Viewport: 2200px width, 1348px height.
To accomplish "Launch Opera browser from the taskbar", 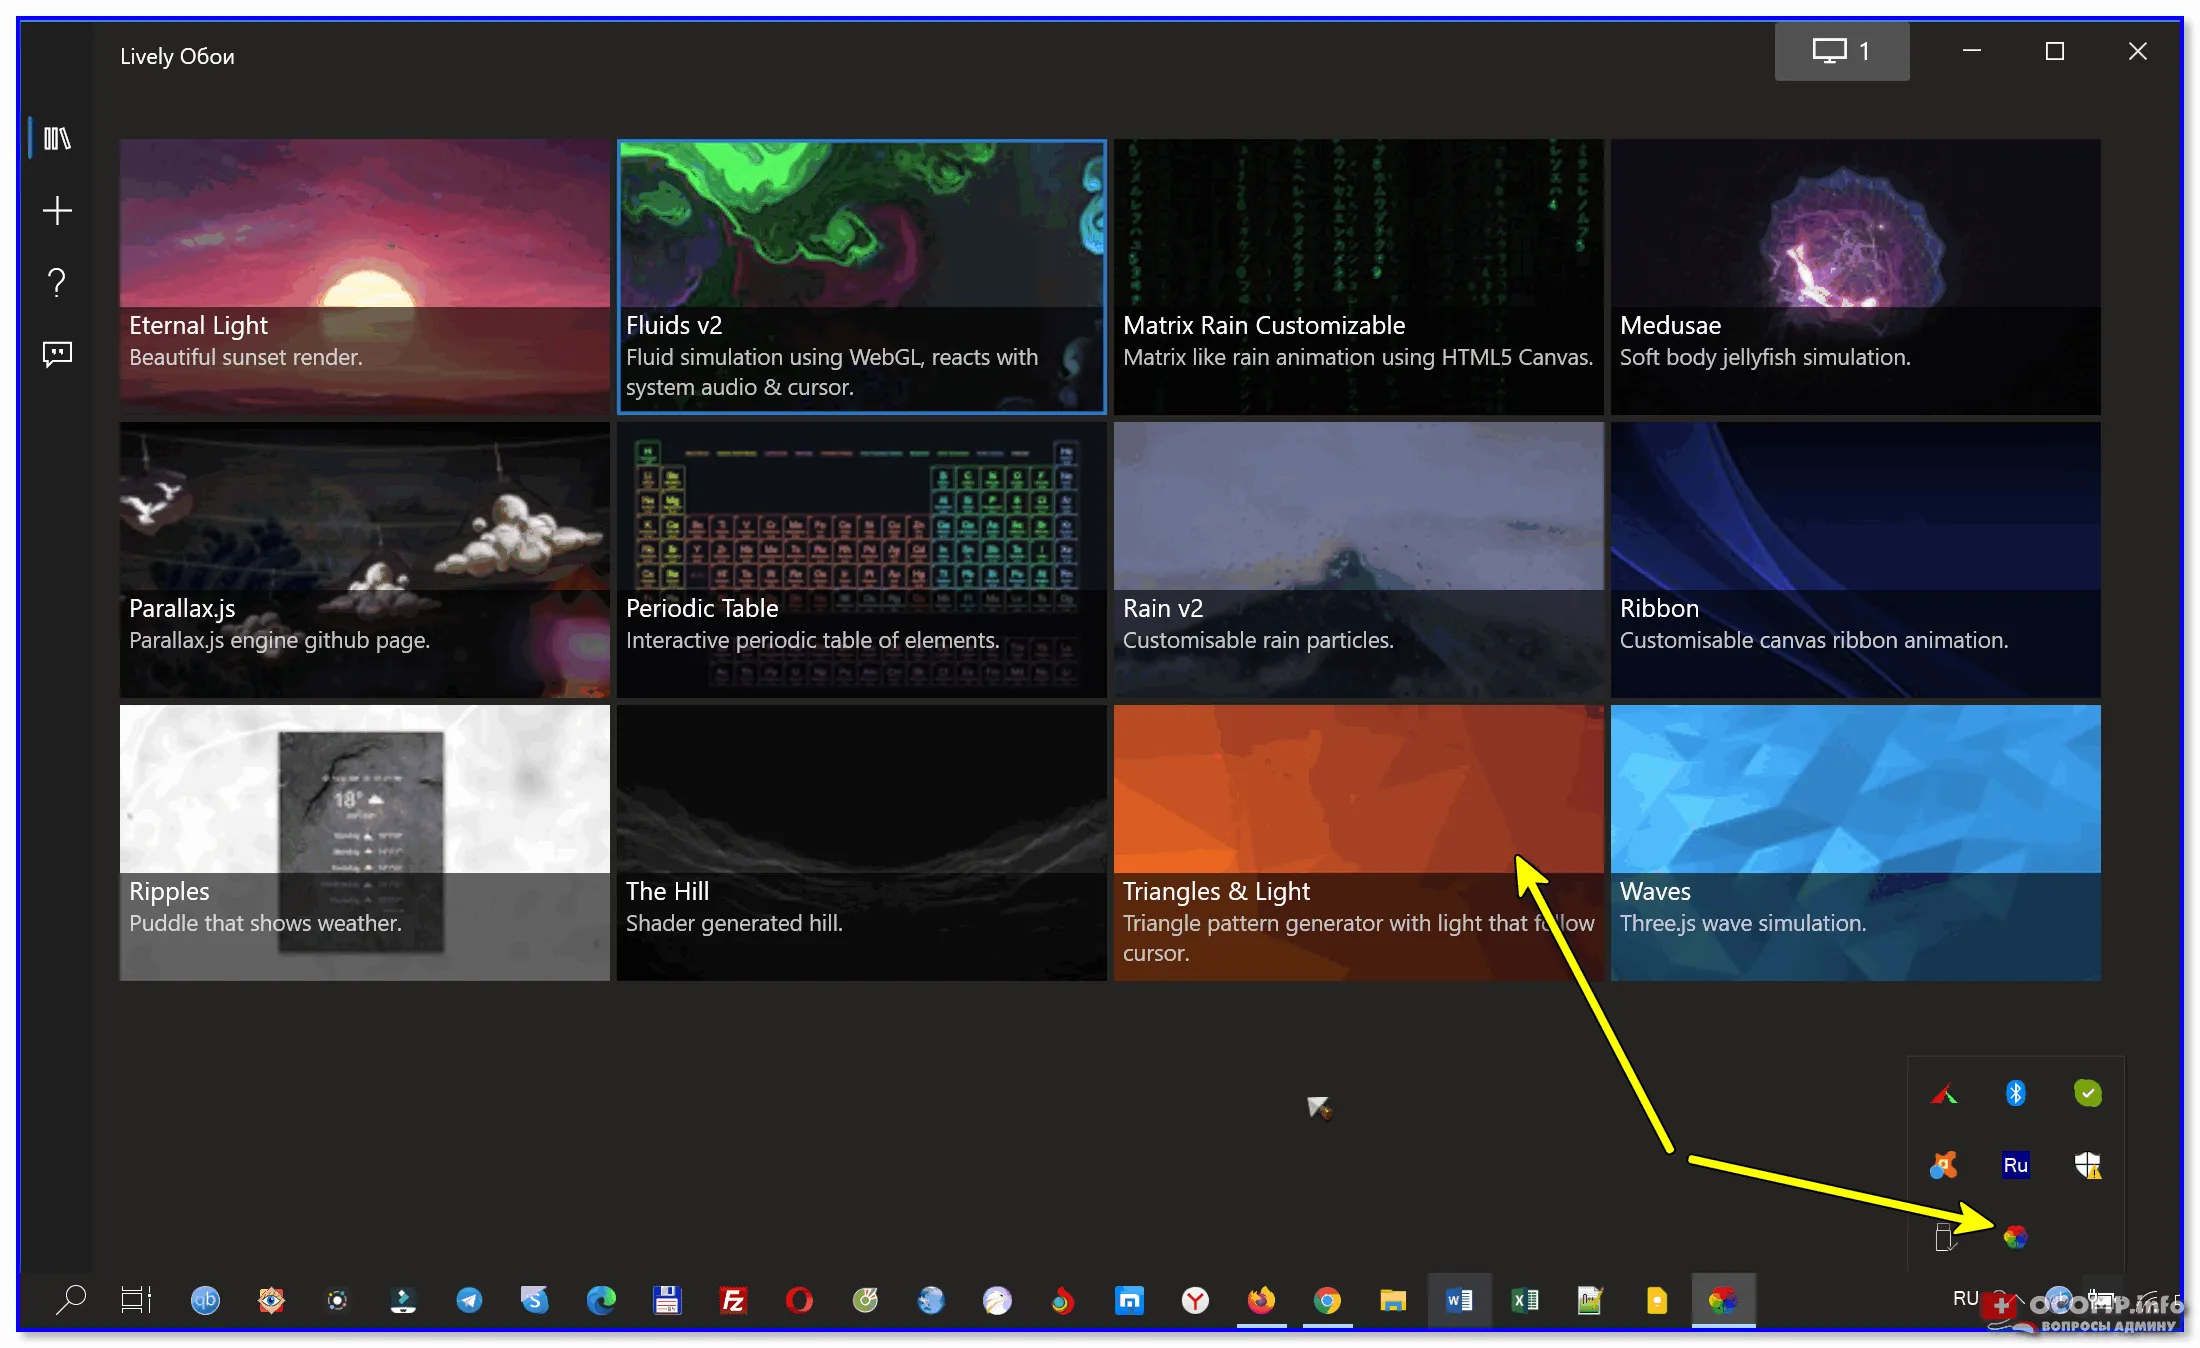I will point(799,1300).
